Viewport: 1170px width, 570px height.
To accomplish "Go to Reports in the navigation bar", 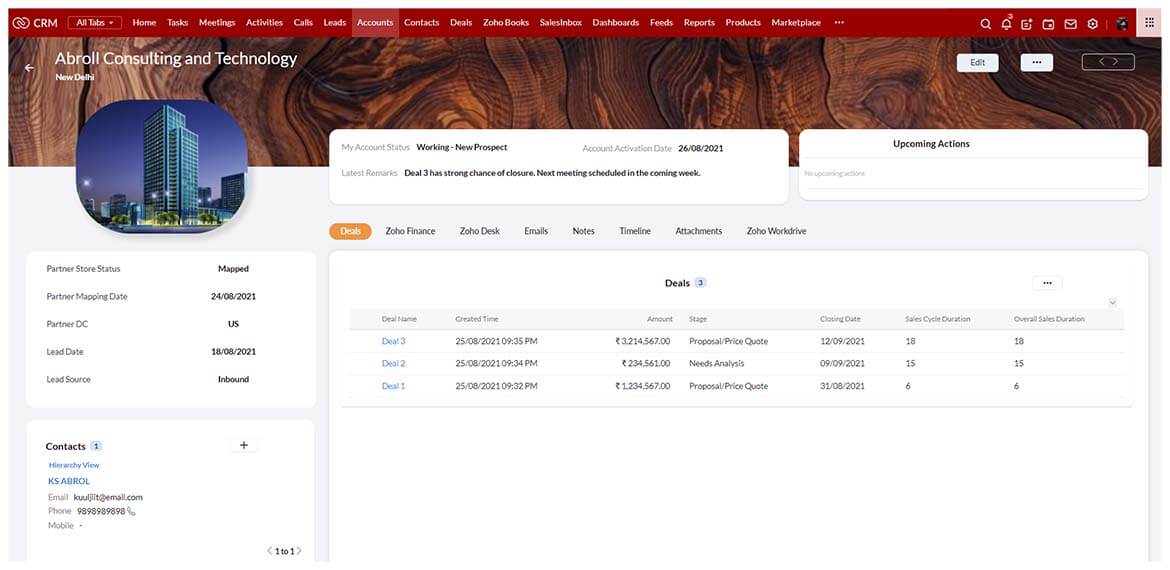I will point(699,22).
